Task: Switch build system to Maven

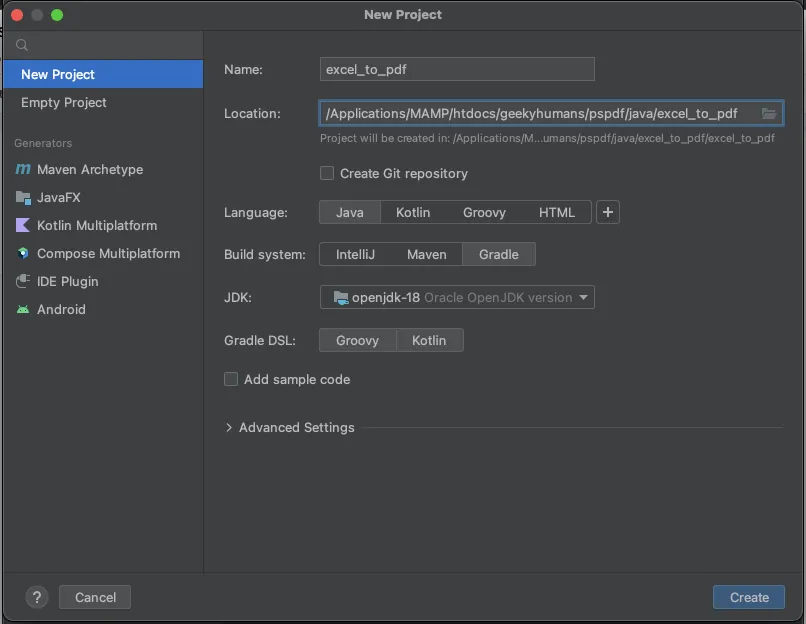Action: (427, 254)
